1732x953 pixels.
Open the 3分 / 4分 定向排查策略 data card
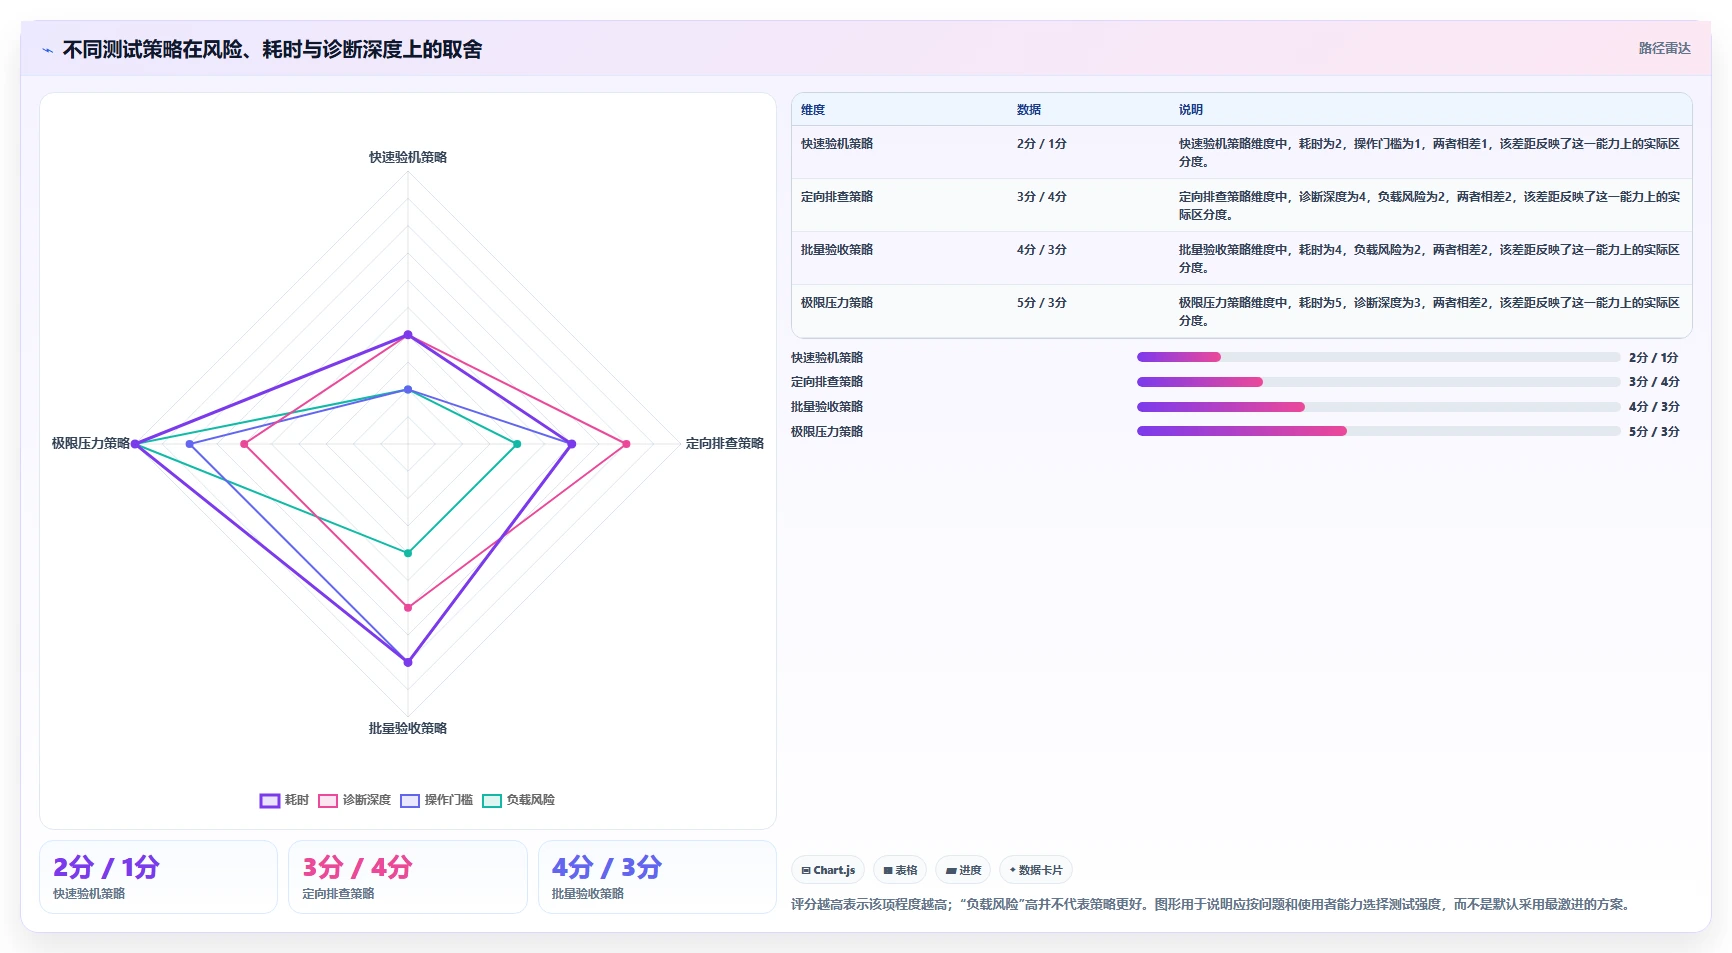coord(408,877)
